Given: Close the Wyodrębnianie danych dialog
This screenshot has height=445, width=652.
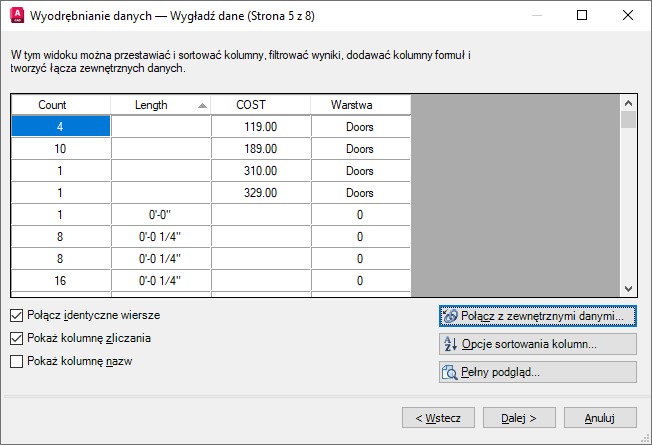Looking at the screenshot, I should [628, 15].
